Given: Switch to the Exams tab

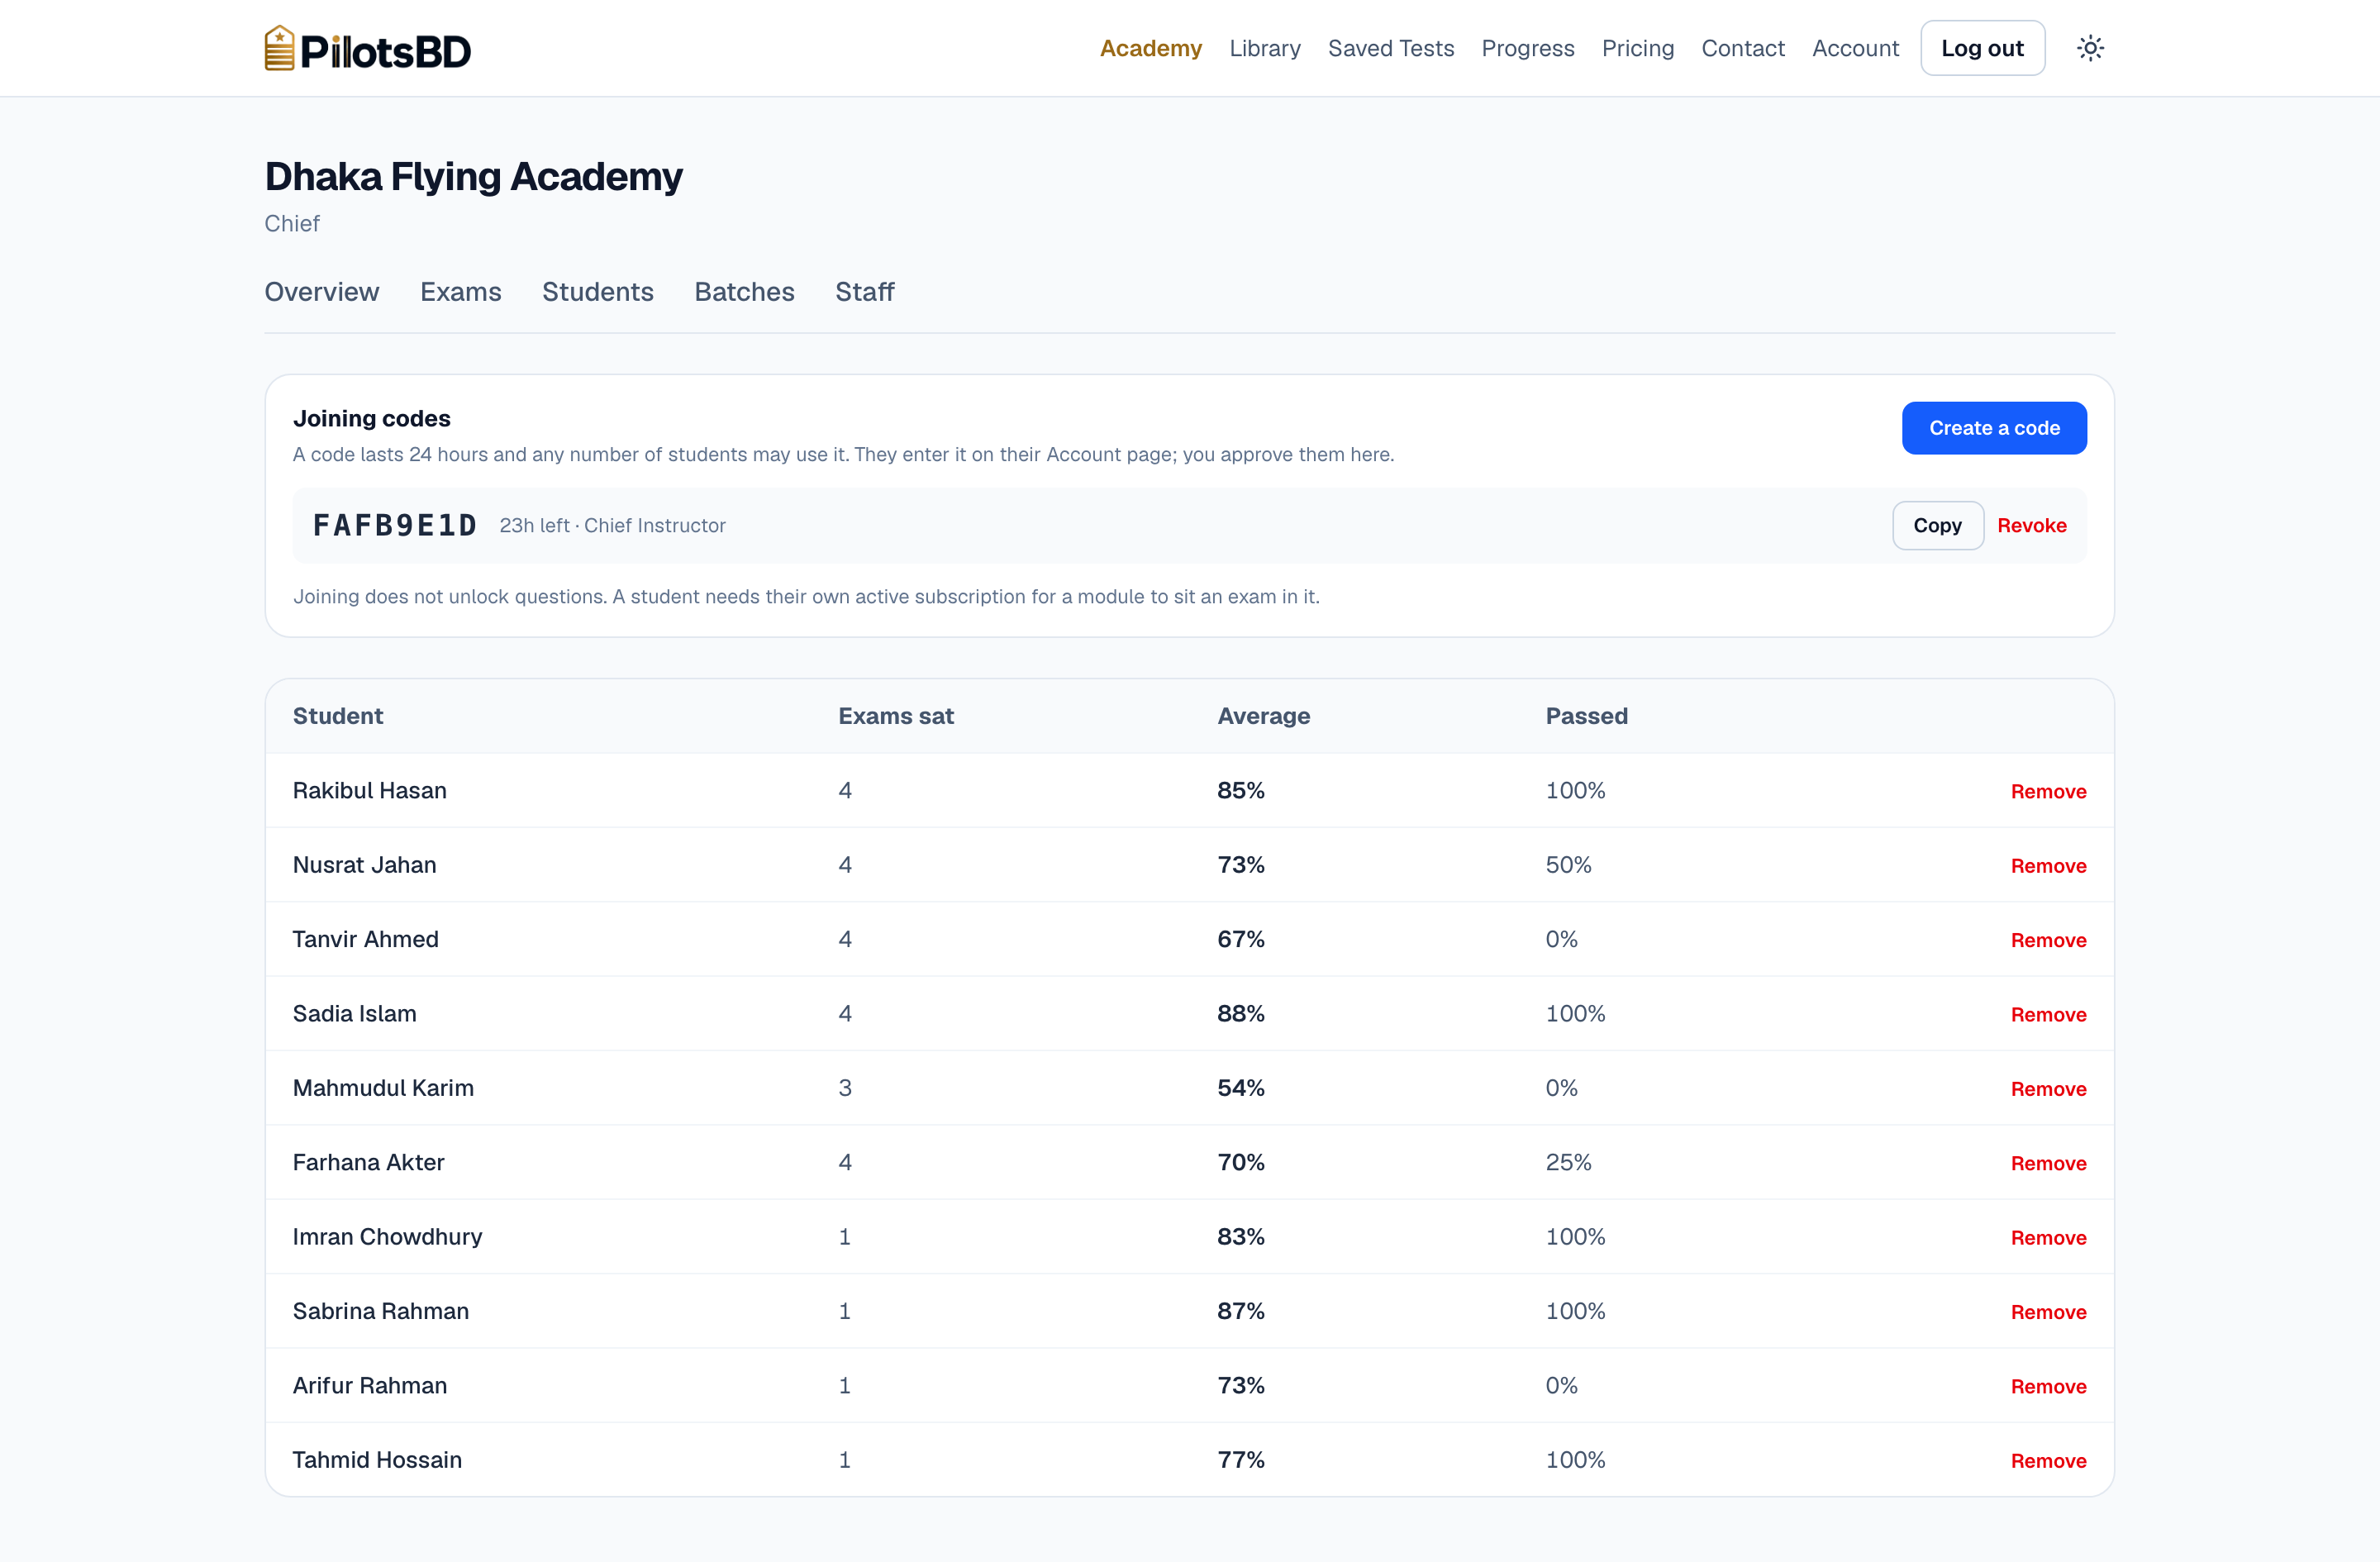Looking at the screenshot, I should tap(461, 292).
